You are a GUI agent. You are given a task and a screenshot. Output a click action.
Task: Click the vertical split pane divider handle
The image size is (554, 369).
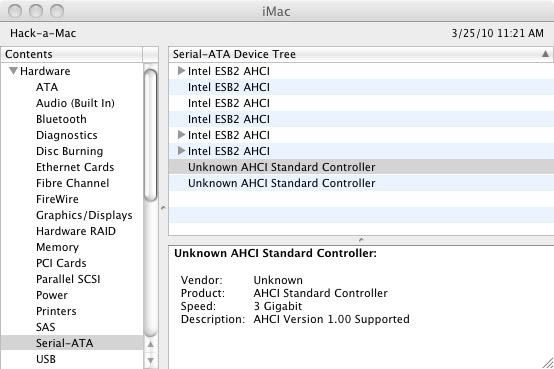pos(163,208)
